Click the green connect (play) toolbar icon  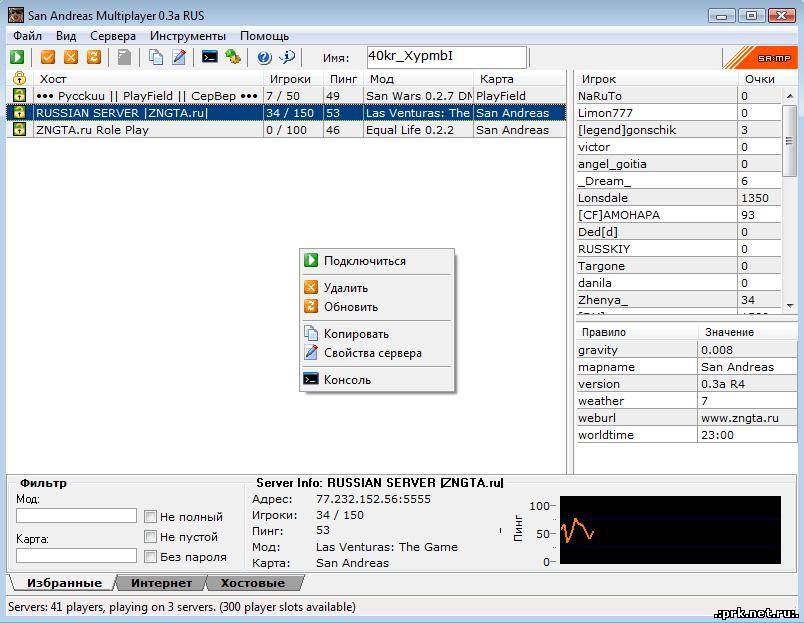[x=17, y=57]
